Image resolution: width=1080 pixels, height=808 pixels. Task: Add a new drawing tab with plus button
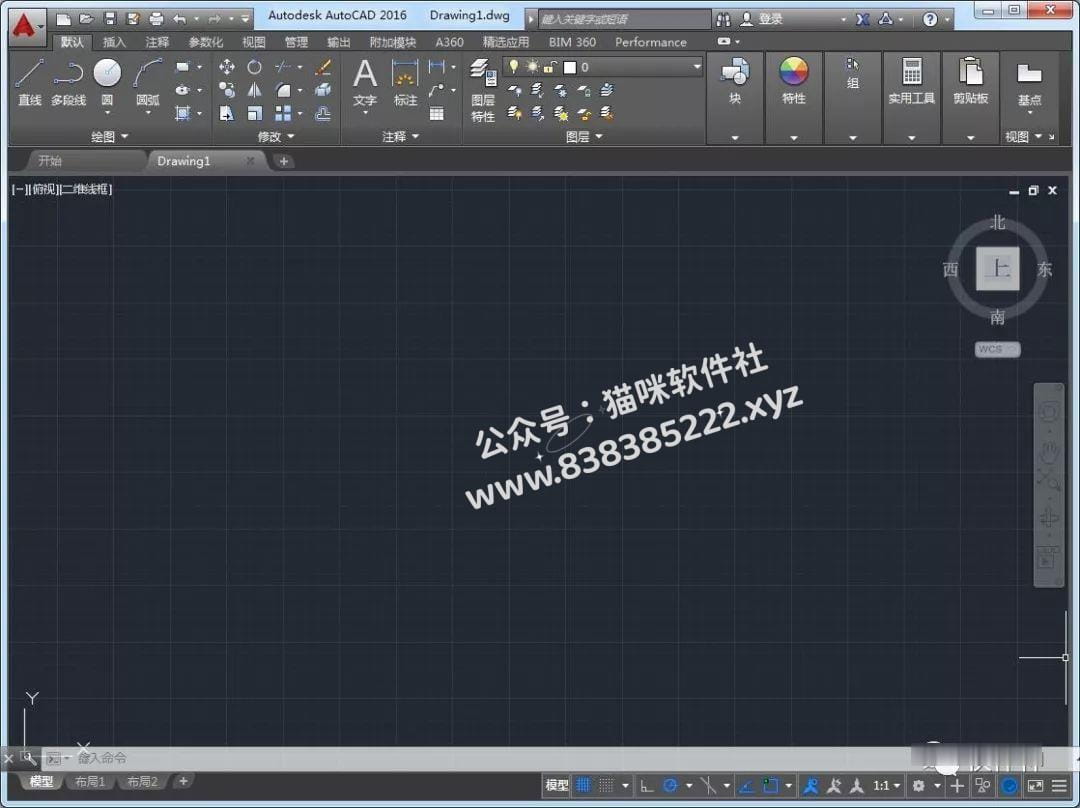(x=283, y=161)
